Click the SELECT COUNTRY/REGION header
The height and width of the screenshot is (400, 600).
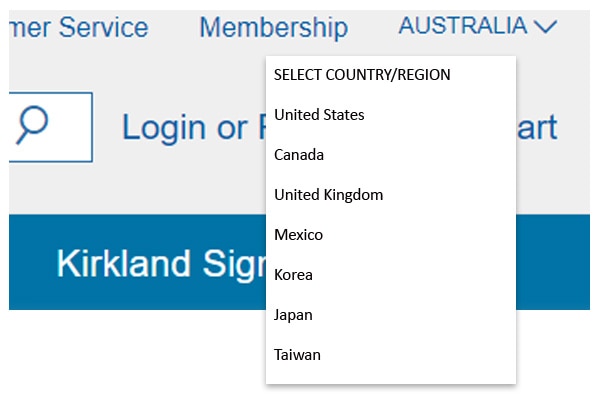pos(362,75)
